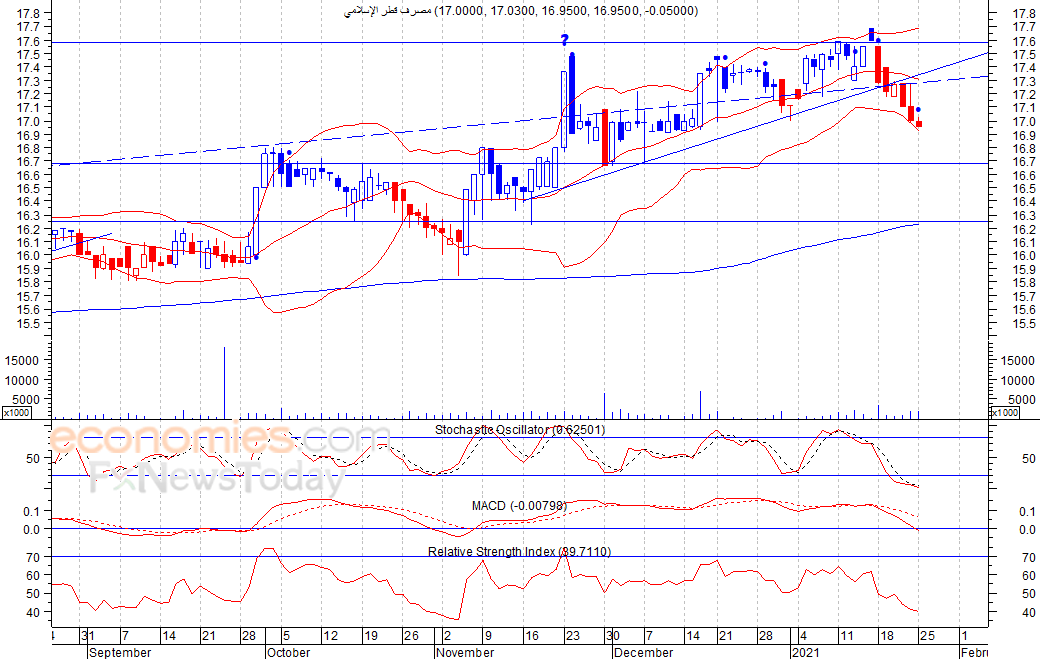This screenshot has width=1040, height=659.
Task: Click date 12 on the time axis
Action: pos(330,636)
